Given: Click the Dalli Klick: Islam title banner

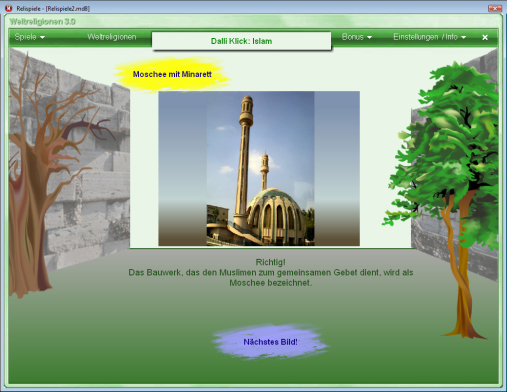Looking at the screenshot, I should pos(241,41).
